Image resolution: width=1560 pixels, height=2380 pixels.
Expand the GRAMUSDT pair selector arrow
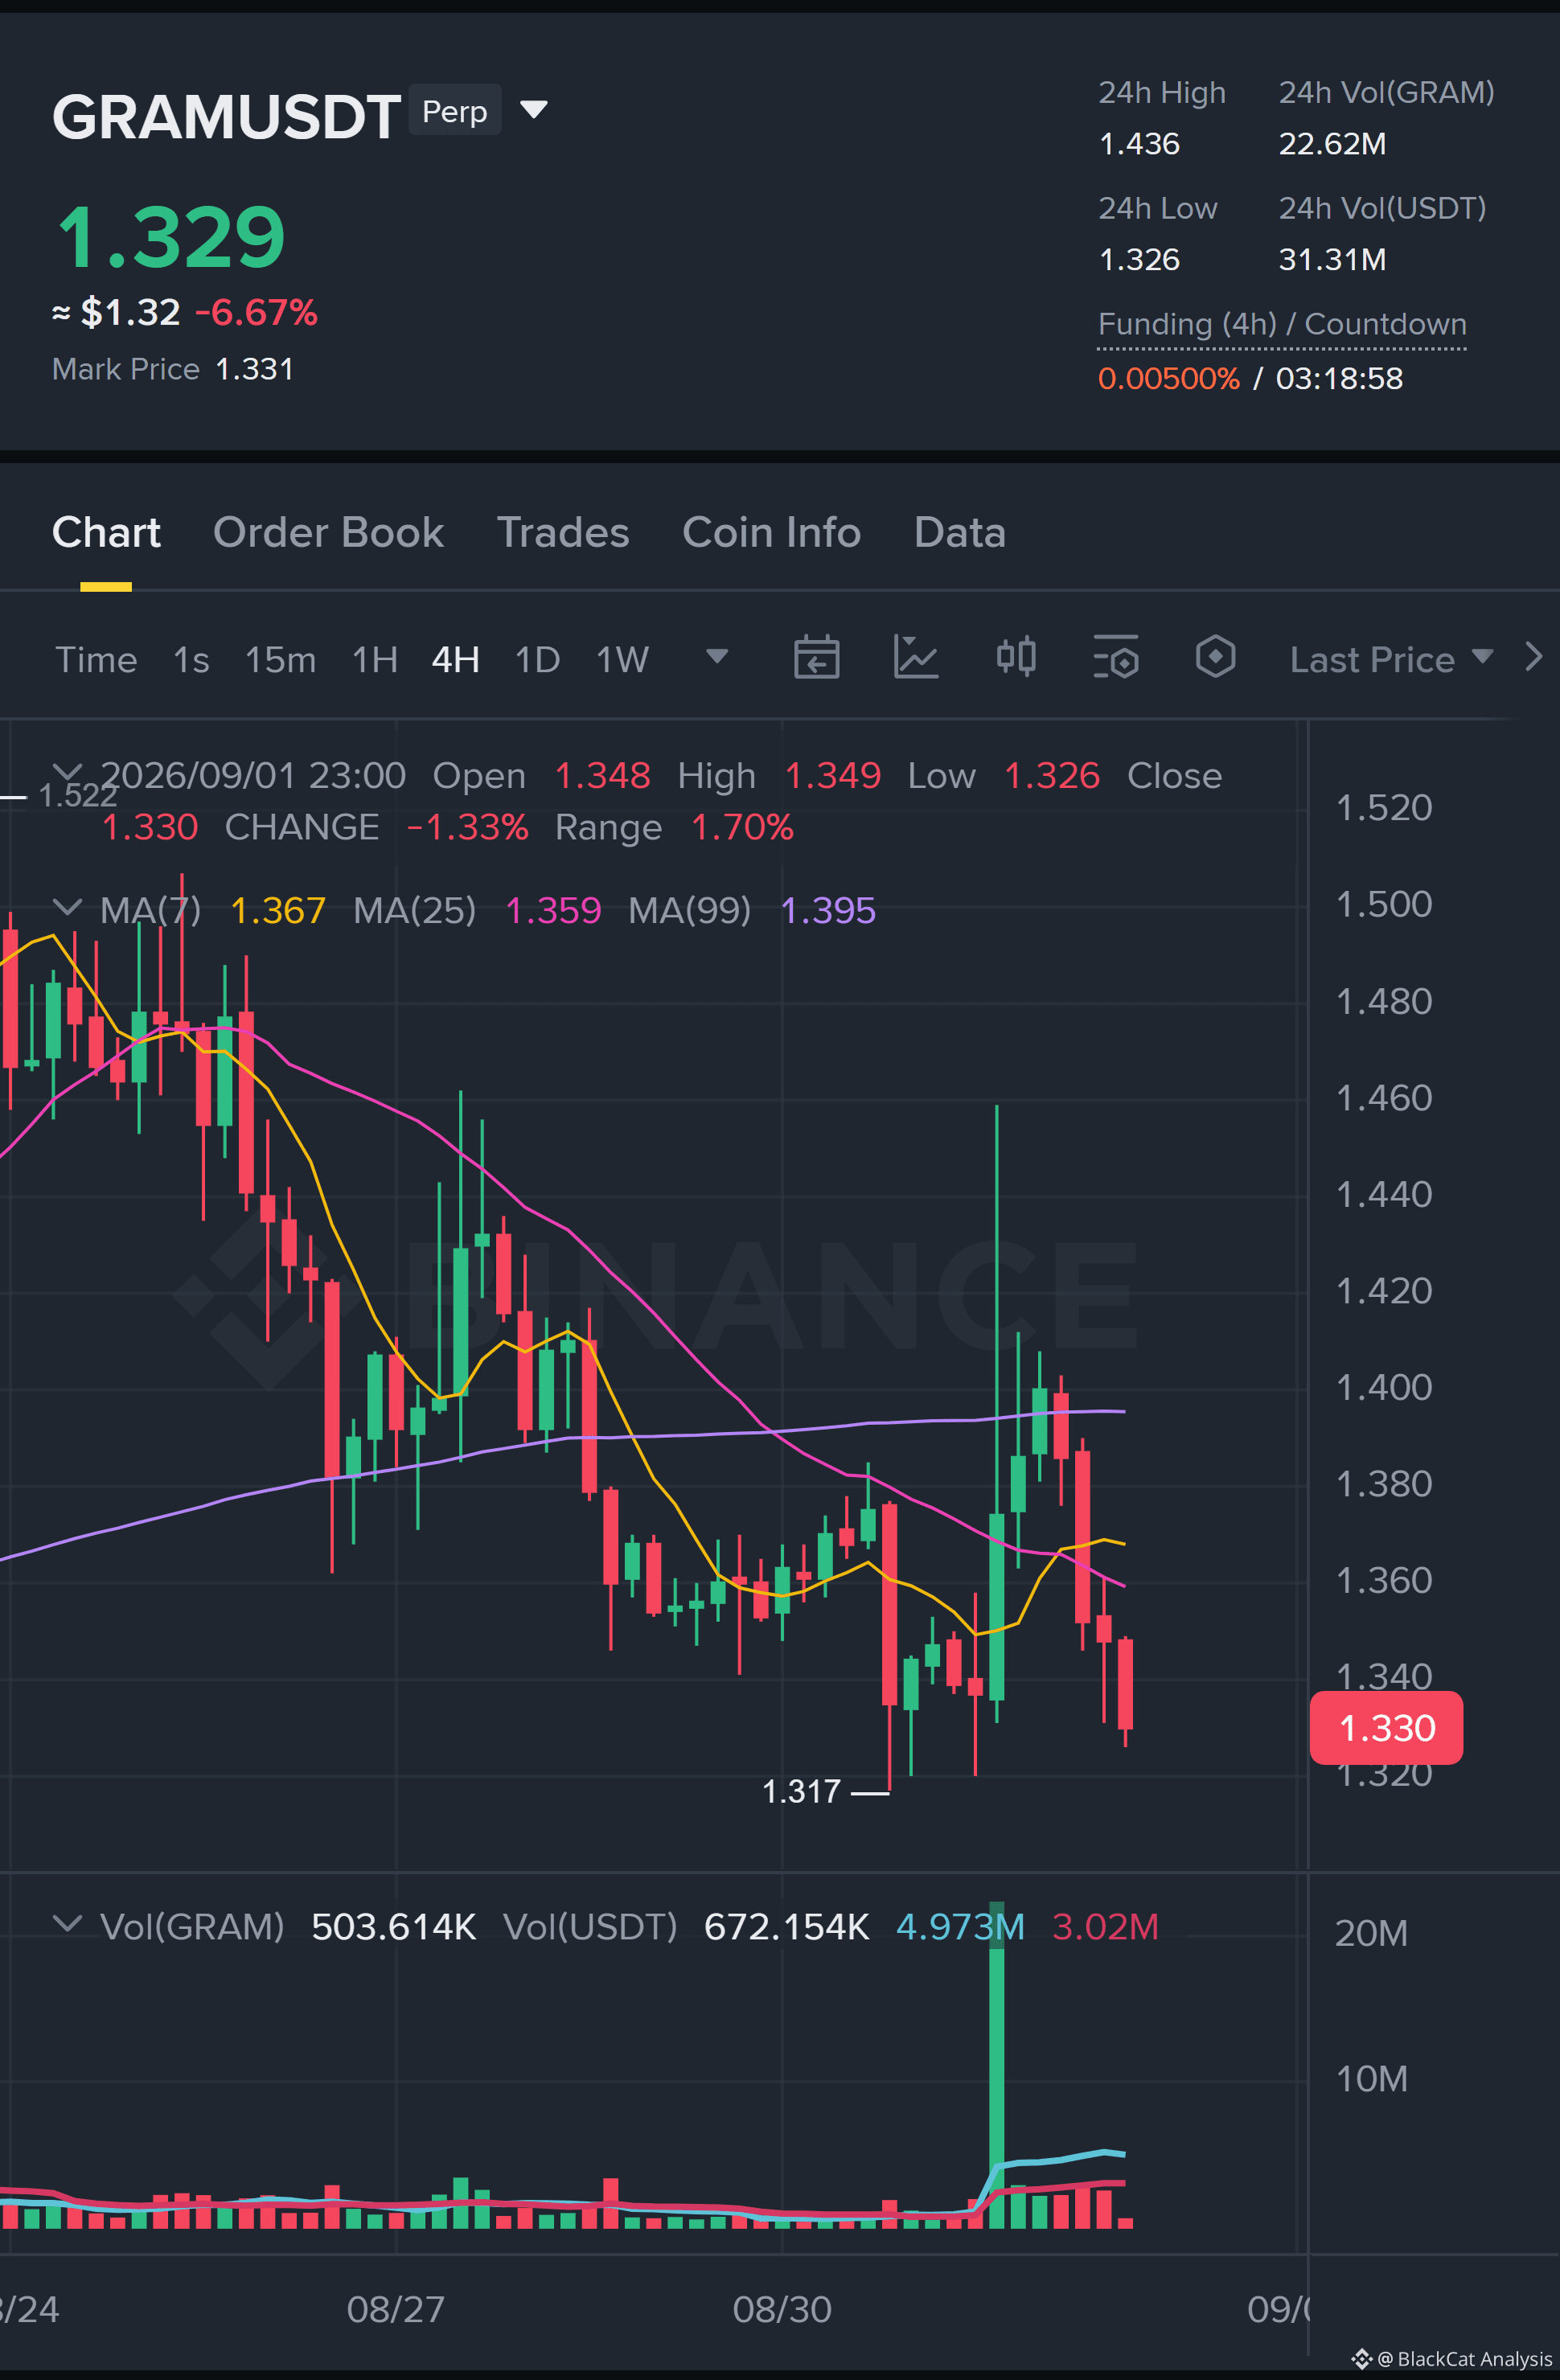point(534,109)
